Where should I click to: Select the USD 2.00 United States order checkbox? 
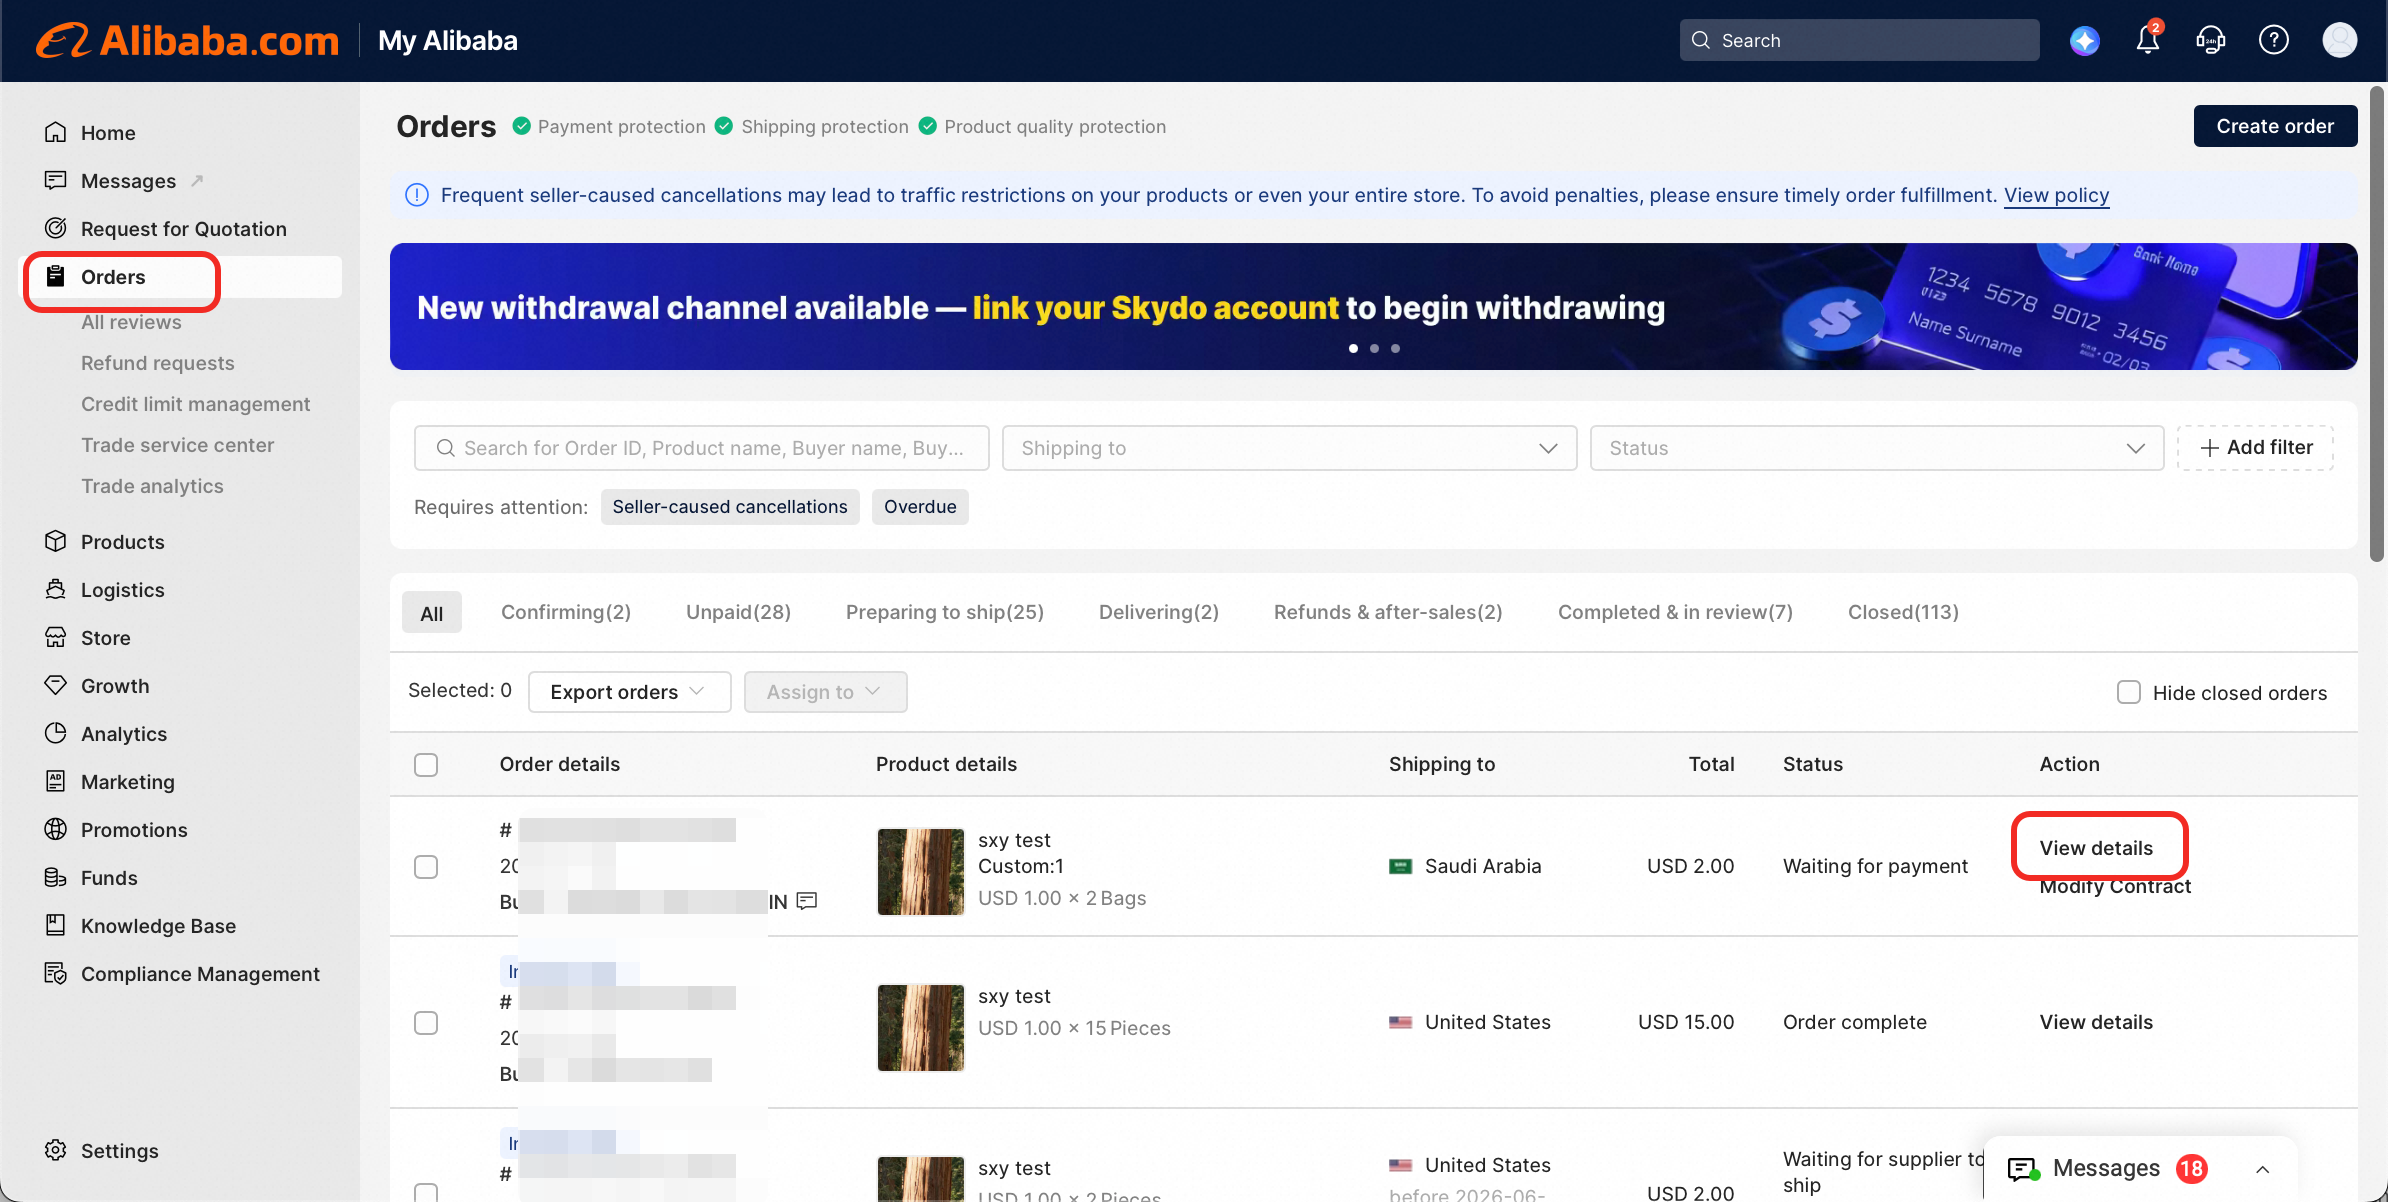pos(426,1192)
